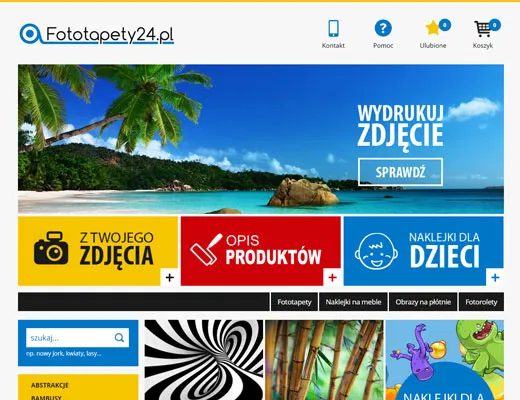Click the paint roller icon on red tile
Image resolution: width=520 pixels, height=400 pixels.
[x=206, y=249]
